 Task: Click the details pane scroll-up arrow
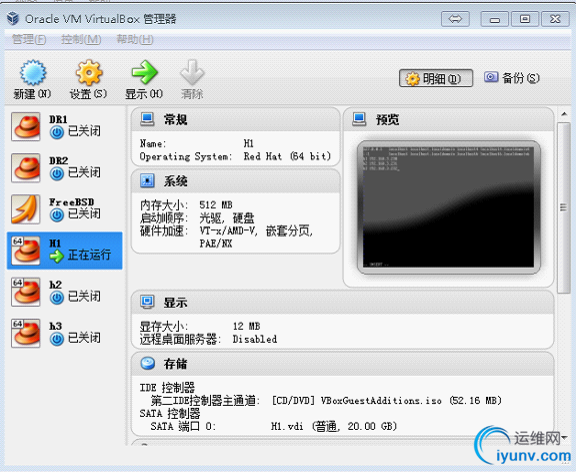tap(564, 114)
